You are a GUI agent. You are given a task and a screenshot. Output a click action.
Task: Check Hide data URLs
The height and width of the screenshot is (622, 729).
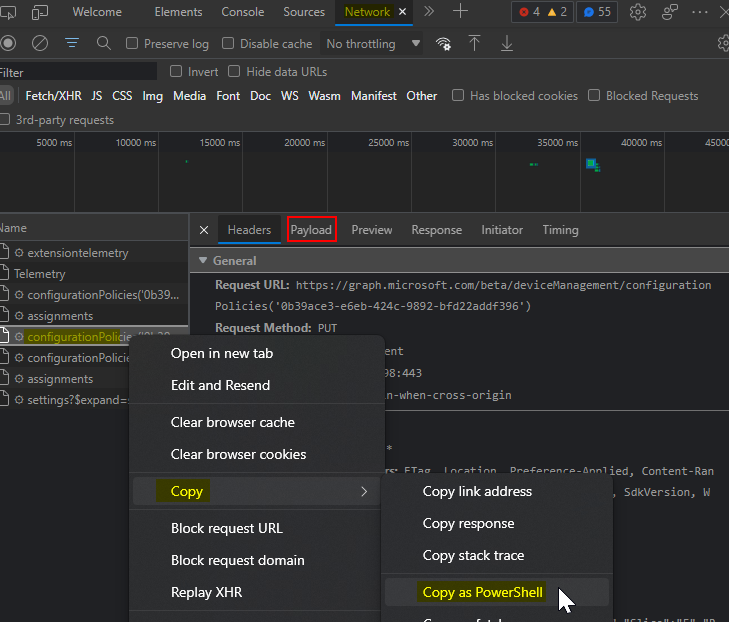click(x=234, y=71)
